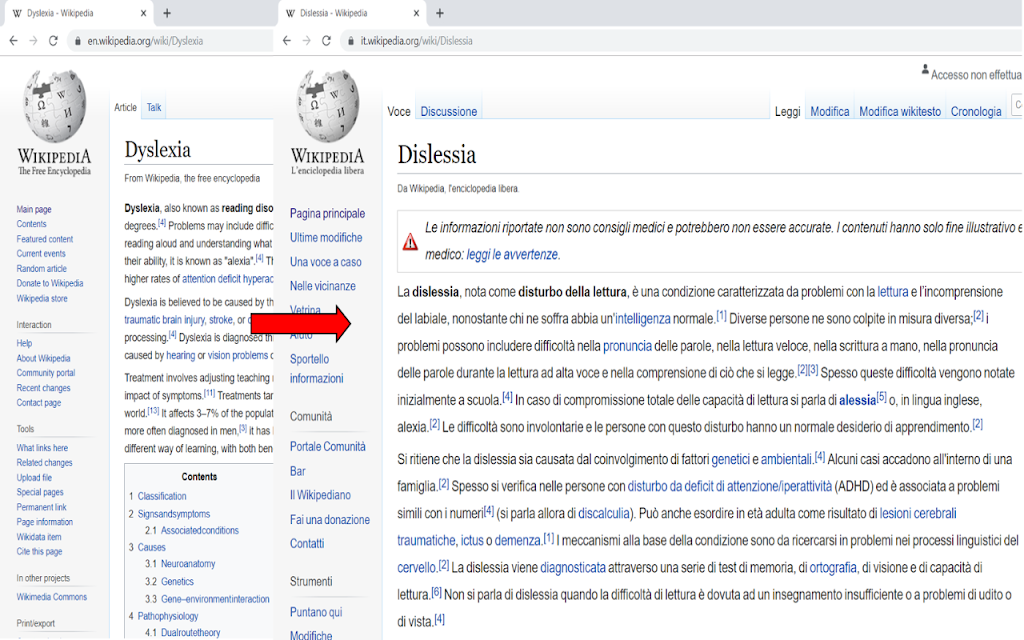
Task: Jump to Classification in Contents
Action: point(162,496)
